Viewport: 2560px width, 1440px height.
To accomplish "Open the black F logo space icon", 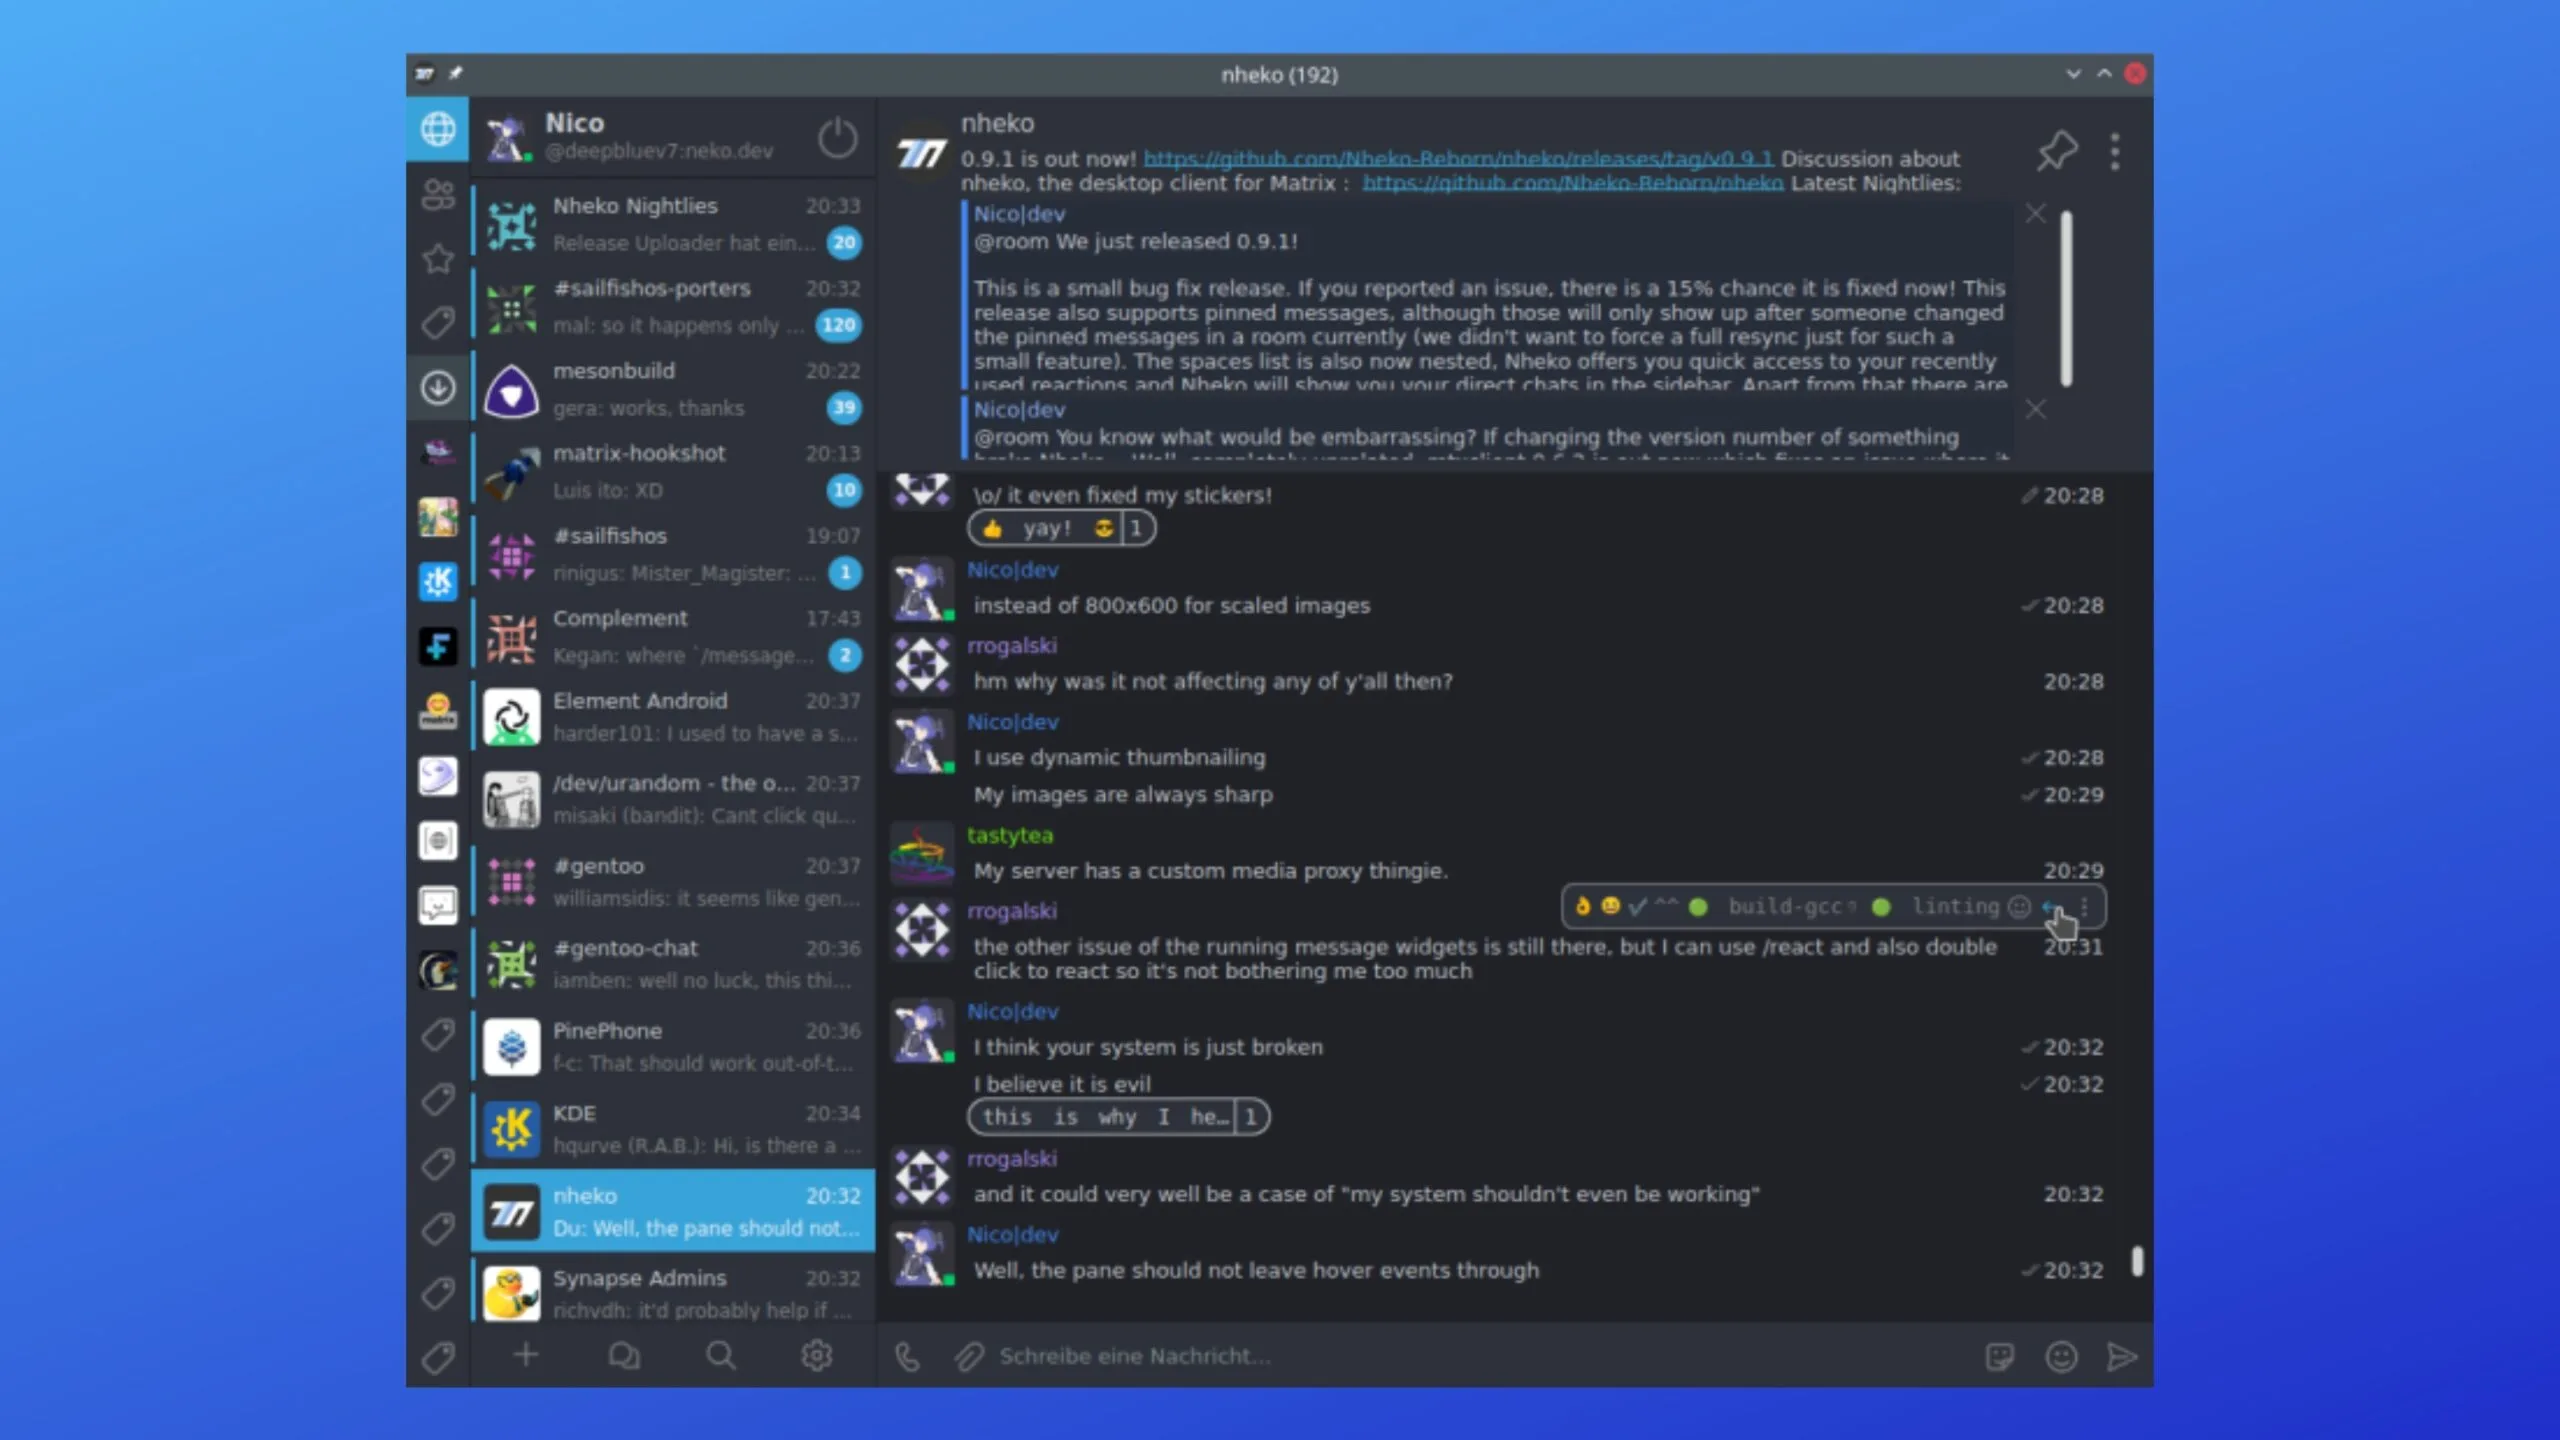I will point(437,646).
